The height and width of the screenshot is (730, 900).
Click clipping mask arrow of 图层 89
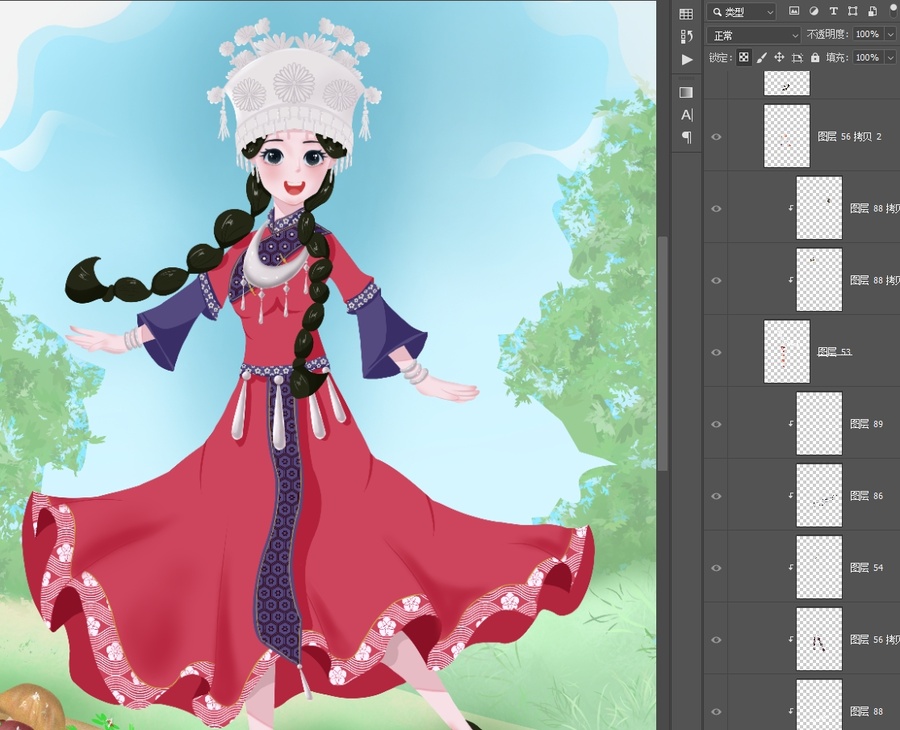pos(790,424)
